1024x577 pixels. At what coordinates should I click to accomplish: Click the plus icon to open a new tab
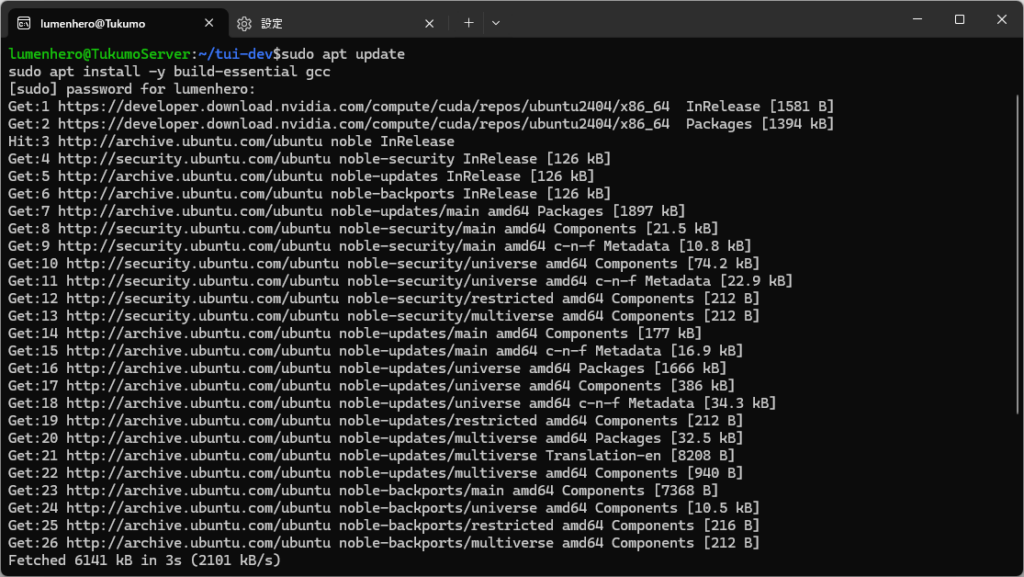click(x=468, y=22)
